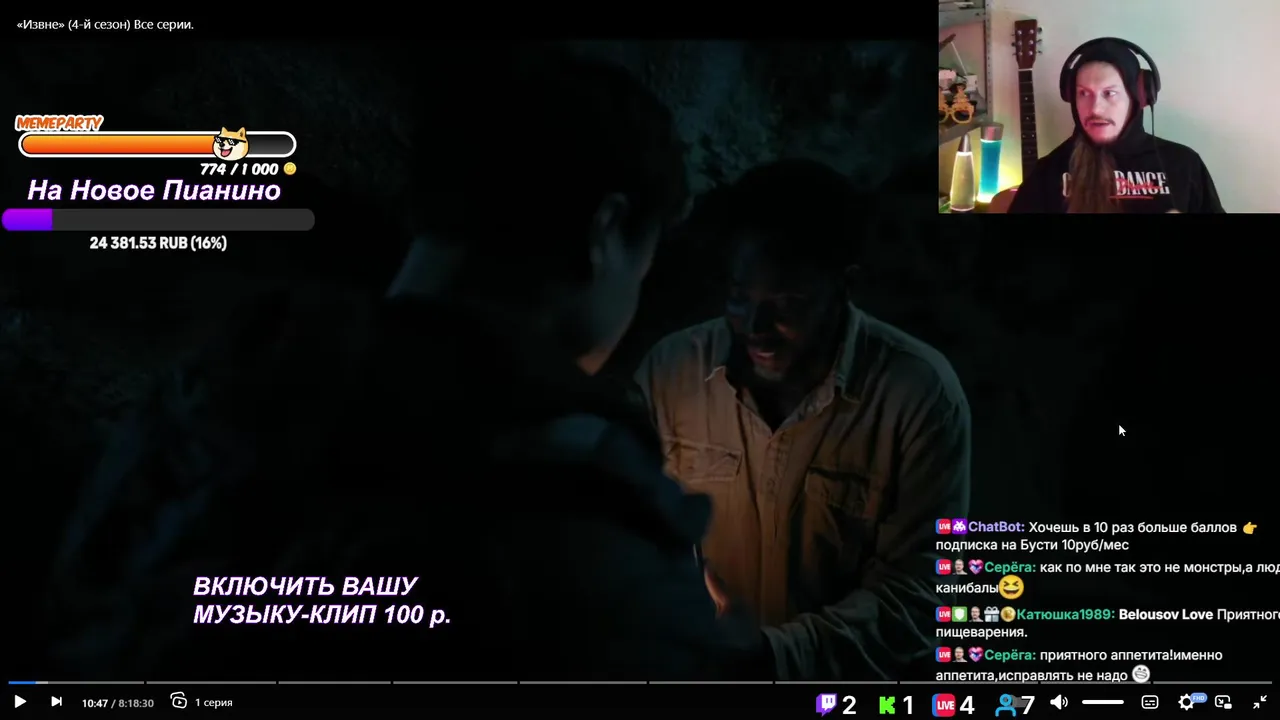Viewport: 1280px width, 720px height.
Task: Click the 'На Новое Пианино' donation goal title
Action: (x=154, y=190)
